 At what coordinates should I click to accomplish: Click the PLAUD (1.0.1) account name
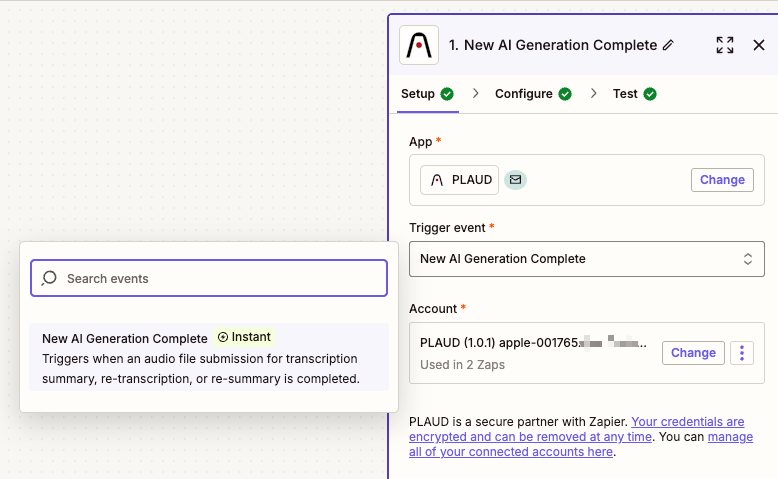pos(533,343)
